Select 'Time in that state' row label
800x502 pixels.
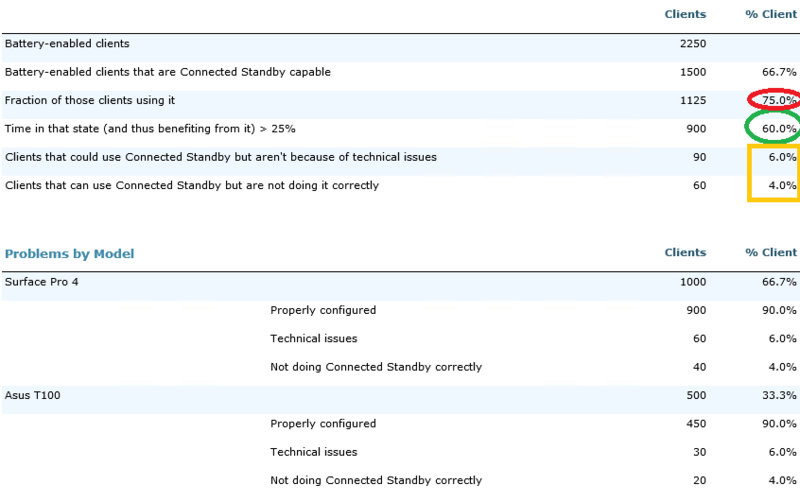(150, 129)
